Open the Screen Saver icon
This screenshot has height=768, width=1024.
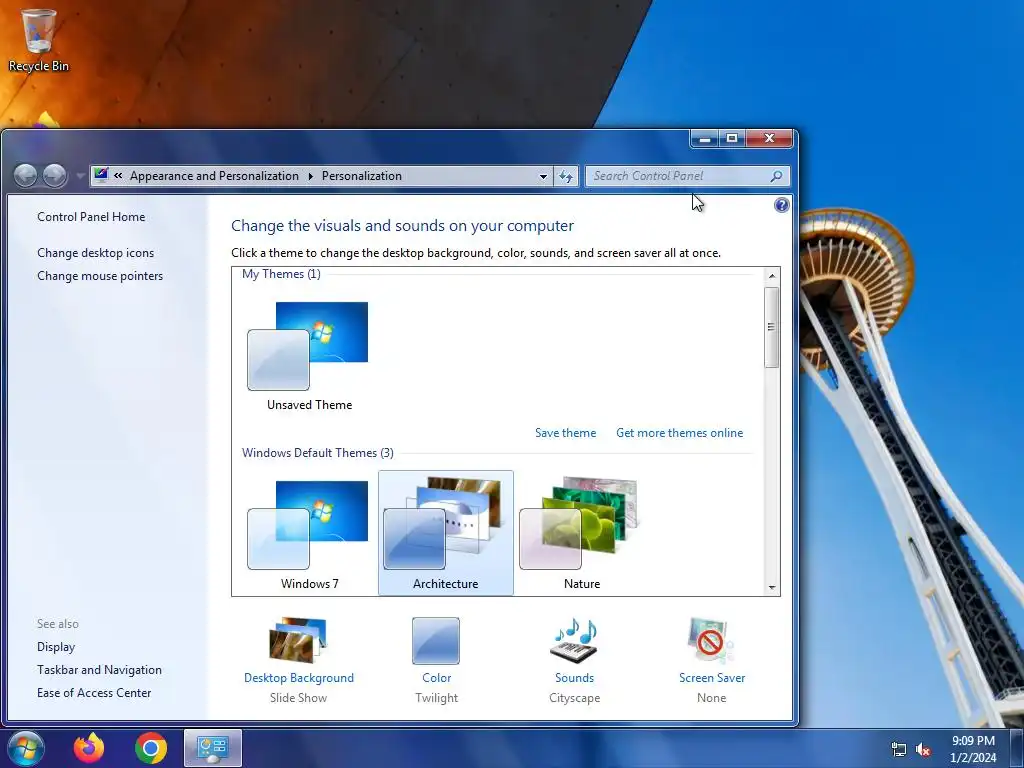click(x=711, y=641)
